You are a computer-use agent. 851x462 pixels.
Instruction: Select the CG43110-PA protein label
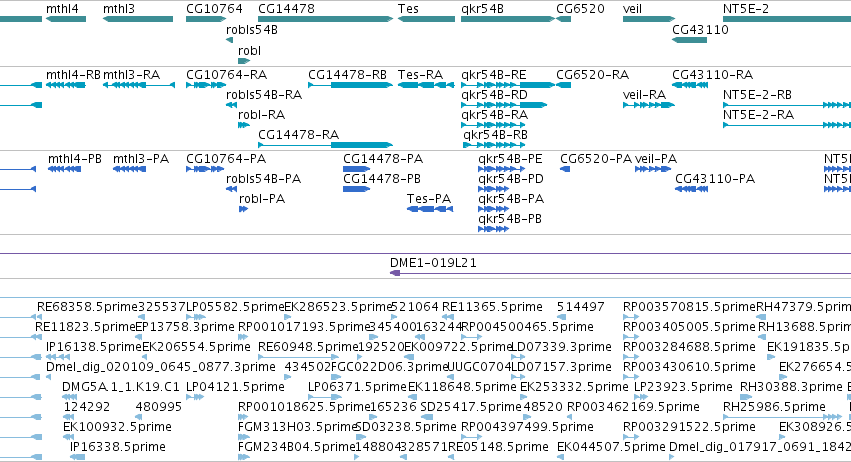pyautogui.click(x=715, y=179)
